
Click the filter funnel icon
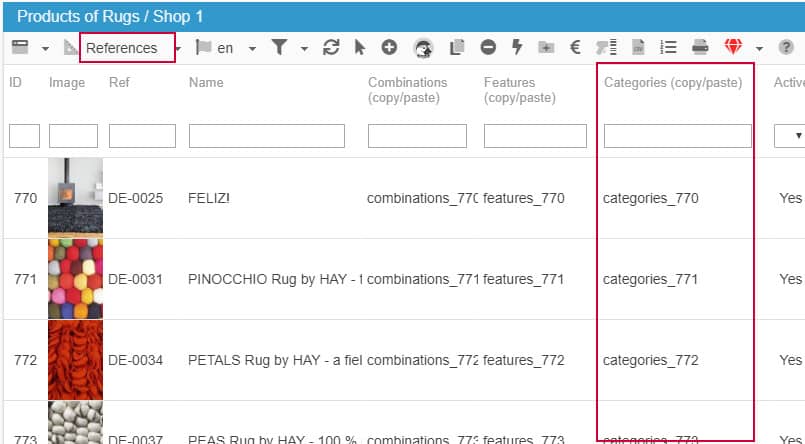click(280, 48)
